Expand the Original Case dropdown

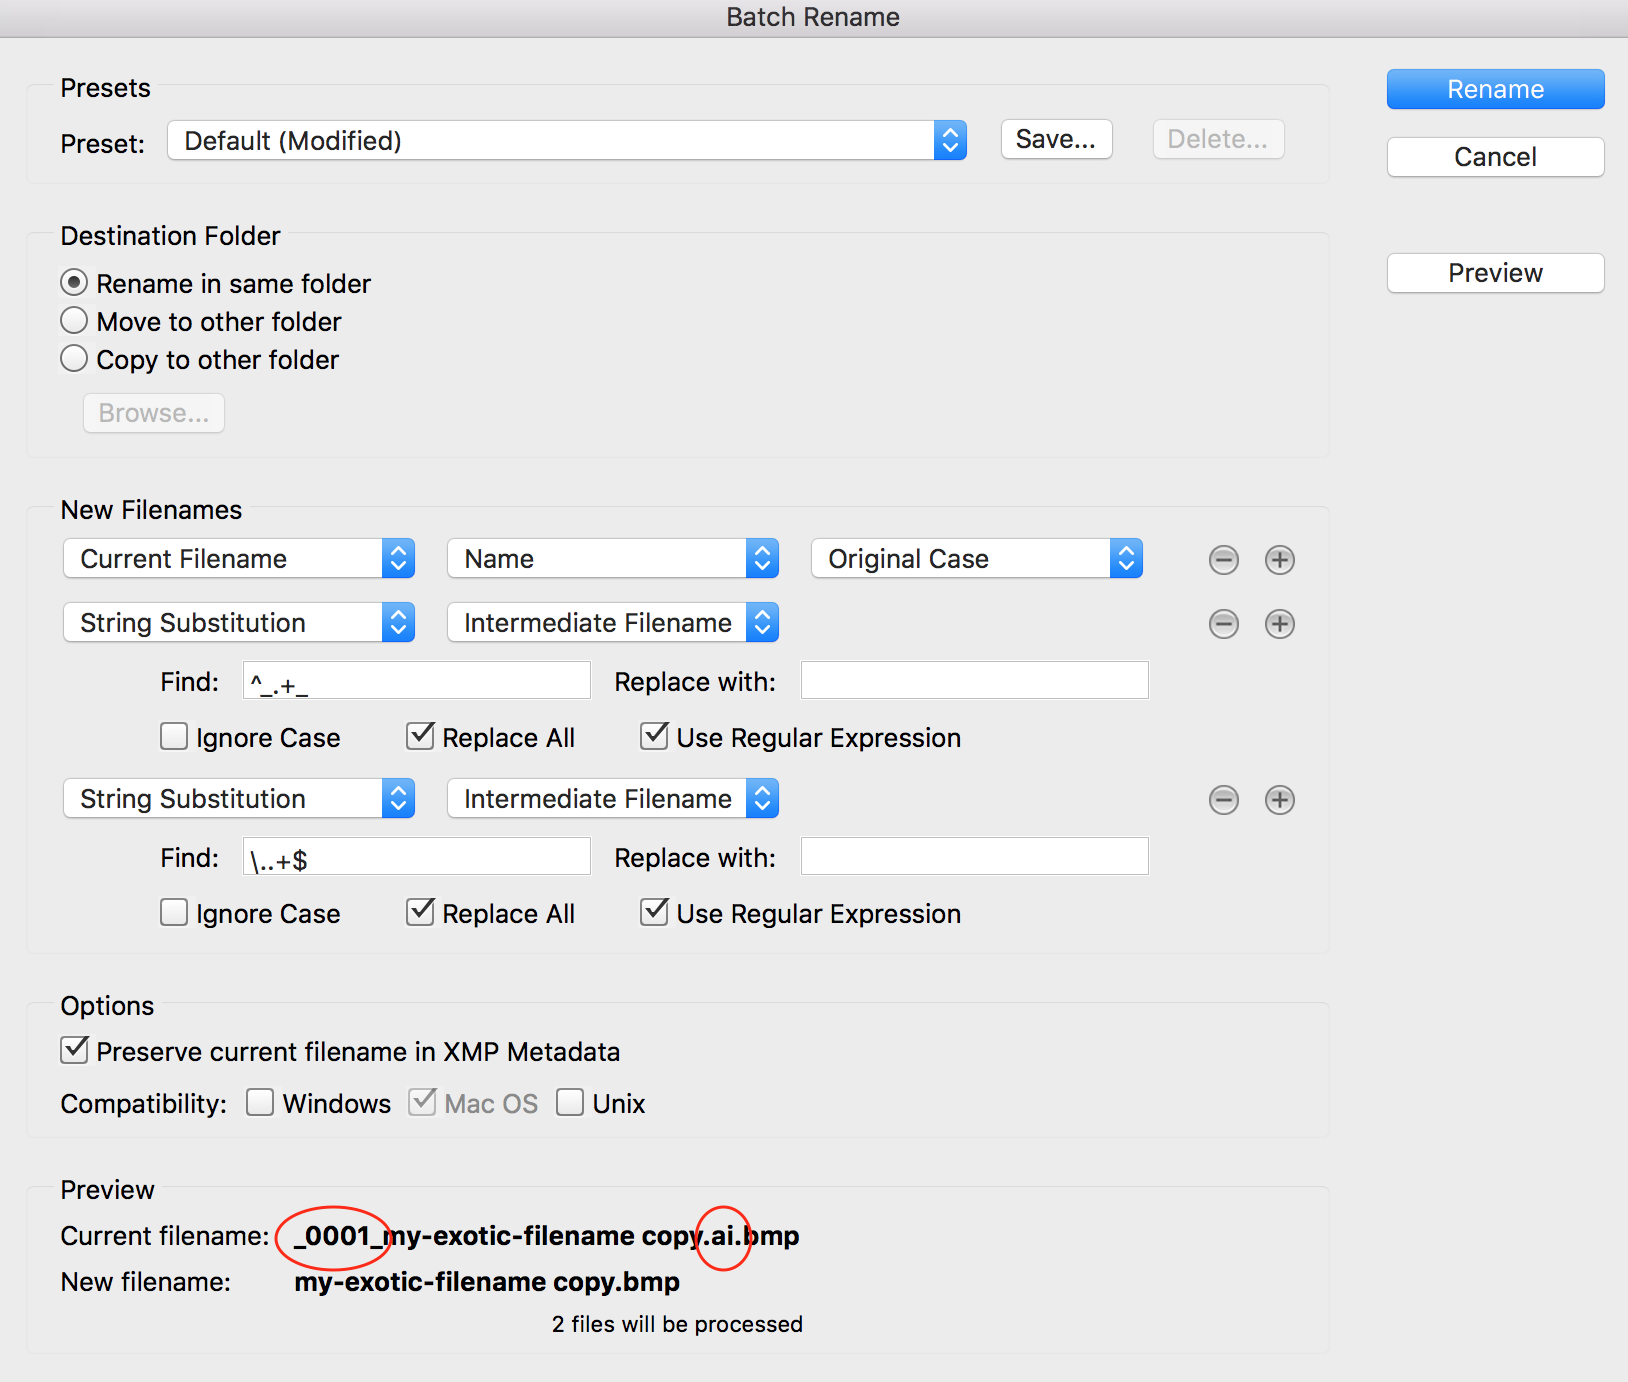pyautogui.click(x=976, y=559)
